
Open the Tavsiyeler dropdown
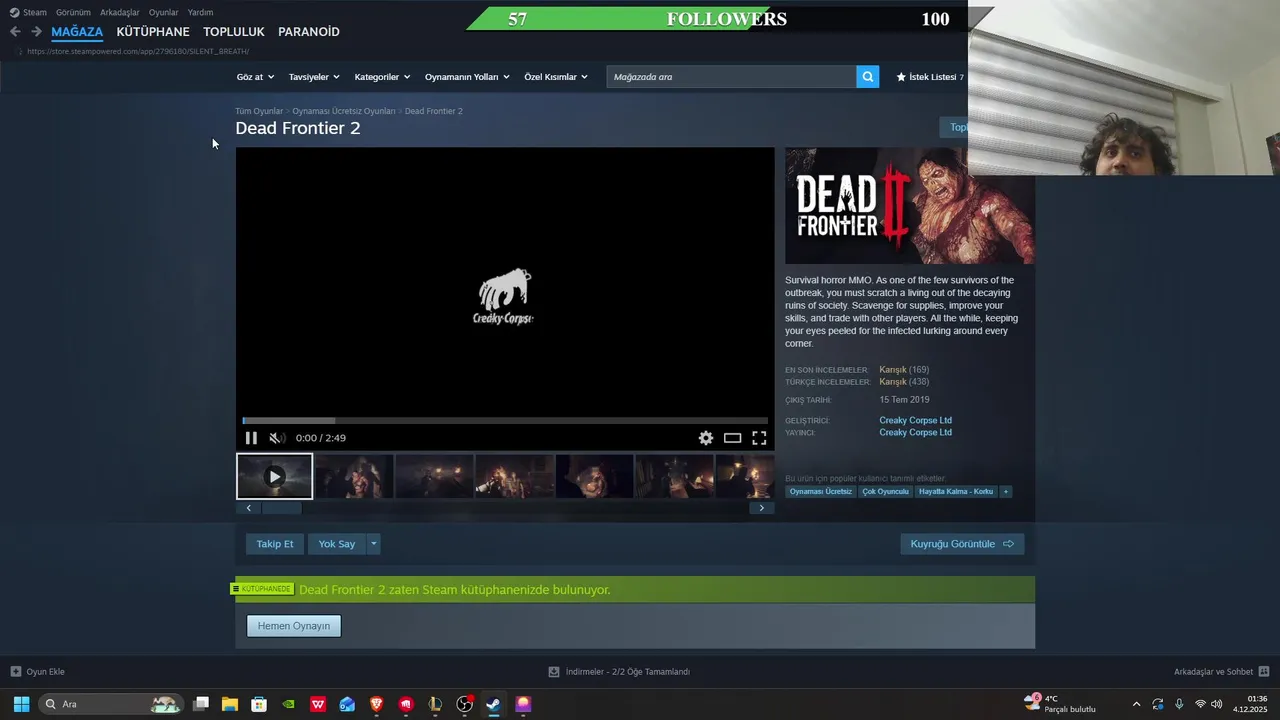(314, 77)
